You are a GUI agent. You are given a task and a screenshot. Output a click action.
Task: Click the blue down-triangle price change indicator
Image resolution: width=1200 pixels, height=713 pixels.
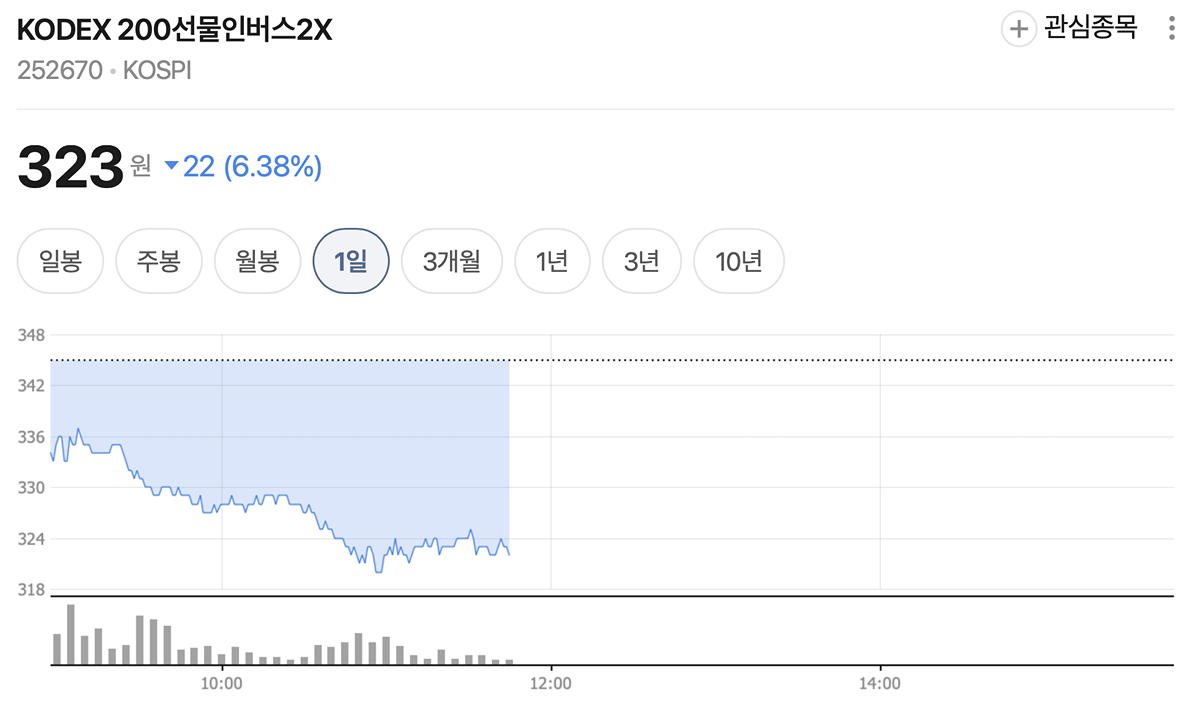tap(171, 166)
